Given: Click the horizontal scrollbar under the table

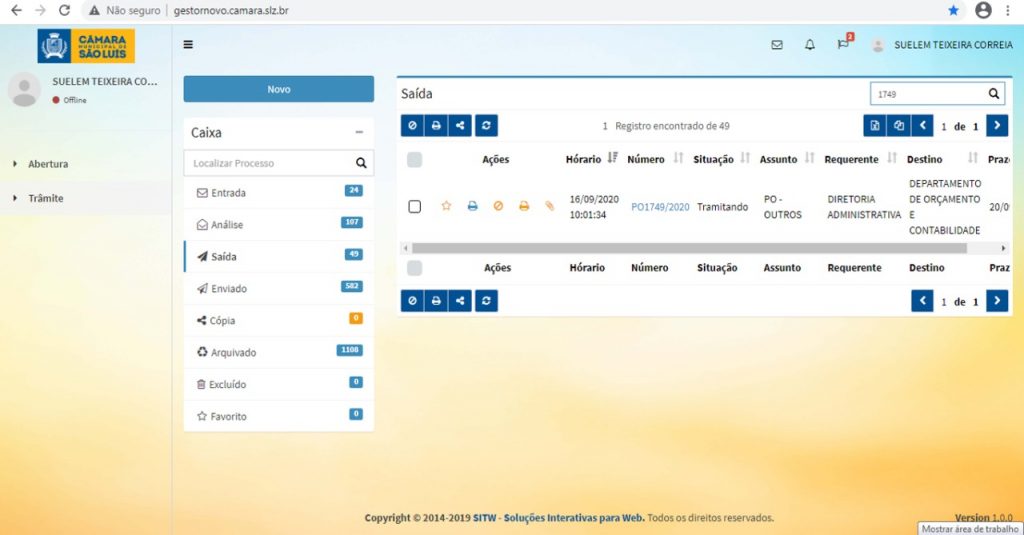Looking at the screenshot, I should click(689, 248).
